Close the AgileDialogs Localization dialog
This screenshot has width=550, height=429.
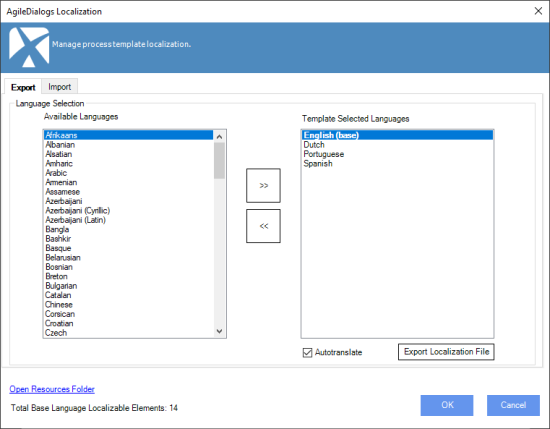point(538,11)
